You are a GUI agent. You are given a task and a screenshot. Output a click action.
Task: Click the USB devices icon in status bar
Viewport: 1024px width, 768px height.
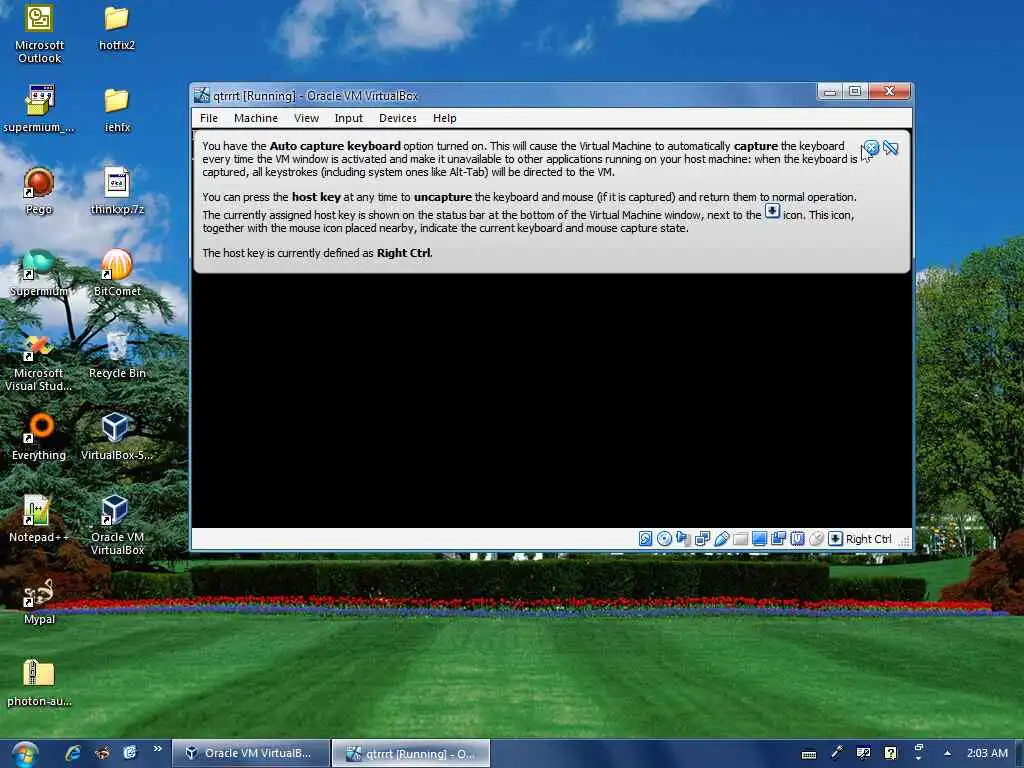(x=721, y=539)
